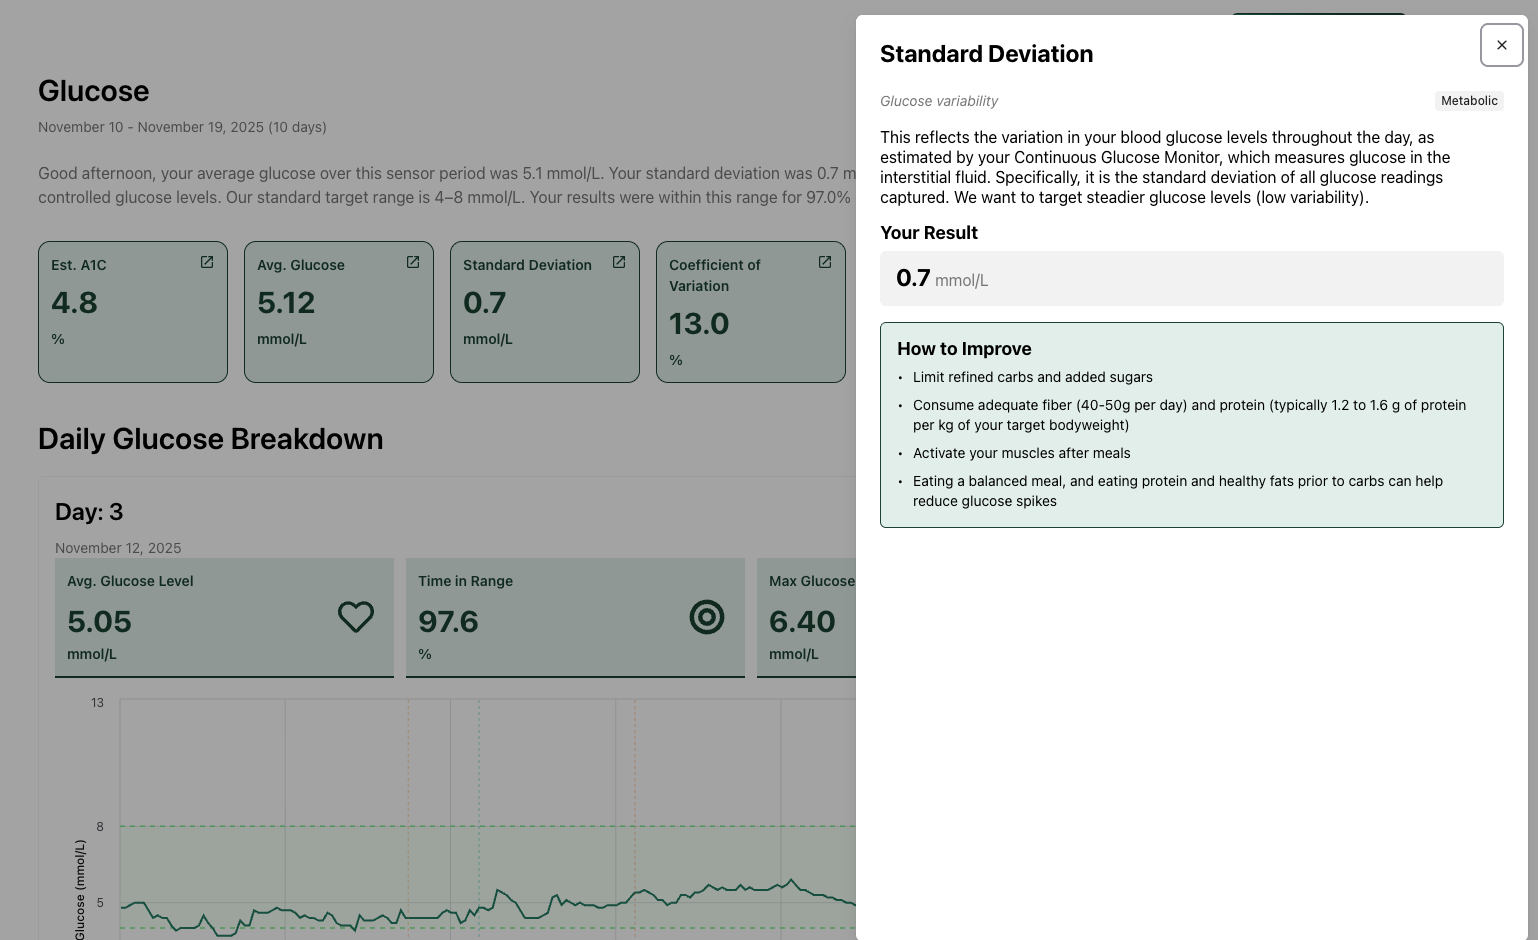The image size is (1538, 940).
Task: Click the Max Glucose 6.40 tile
Action: coord(807,618)
